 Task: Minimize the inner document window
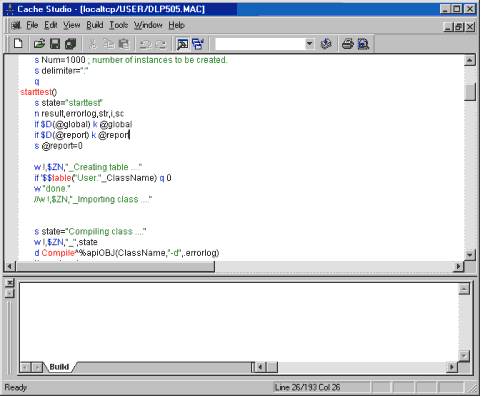[x=449, y=27]
